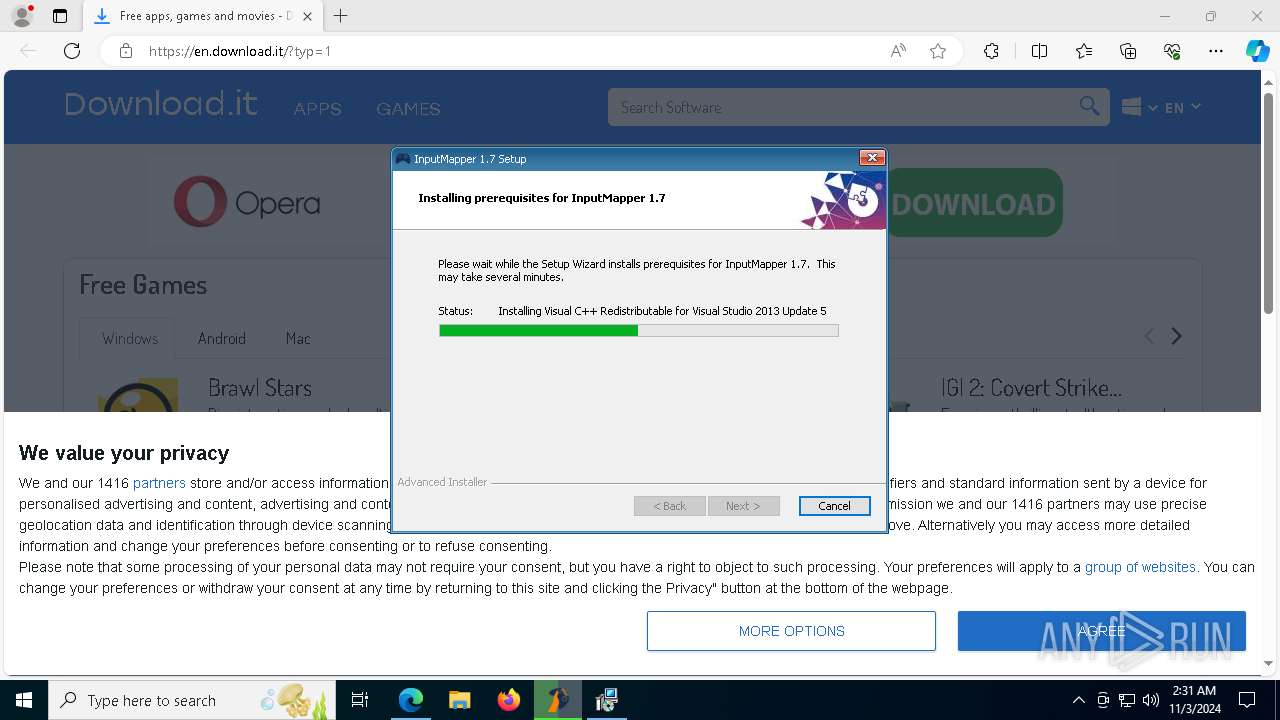Click the Read aloud icon
The height and width of the screenshot is (720, 1280).
898,51
